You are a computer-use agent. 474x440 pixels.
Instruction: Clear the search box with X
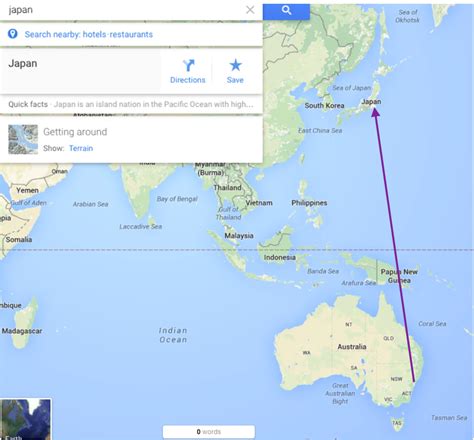[x=250, y=10]
